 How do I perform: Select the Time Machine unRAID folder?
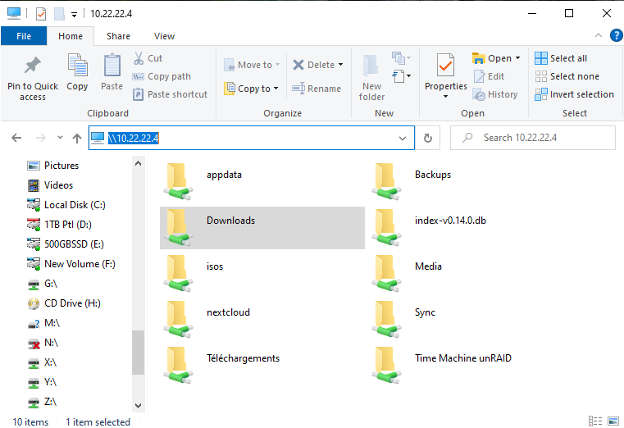pos(471,365)
